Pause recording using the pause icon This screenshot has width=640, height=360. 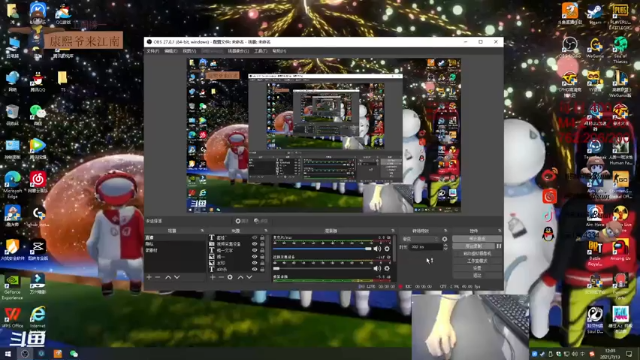click(x=499, y=246)
